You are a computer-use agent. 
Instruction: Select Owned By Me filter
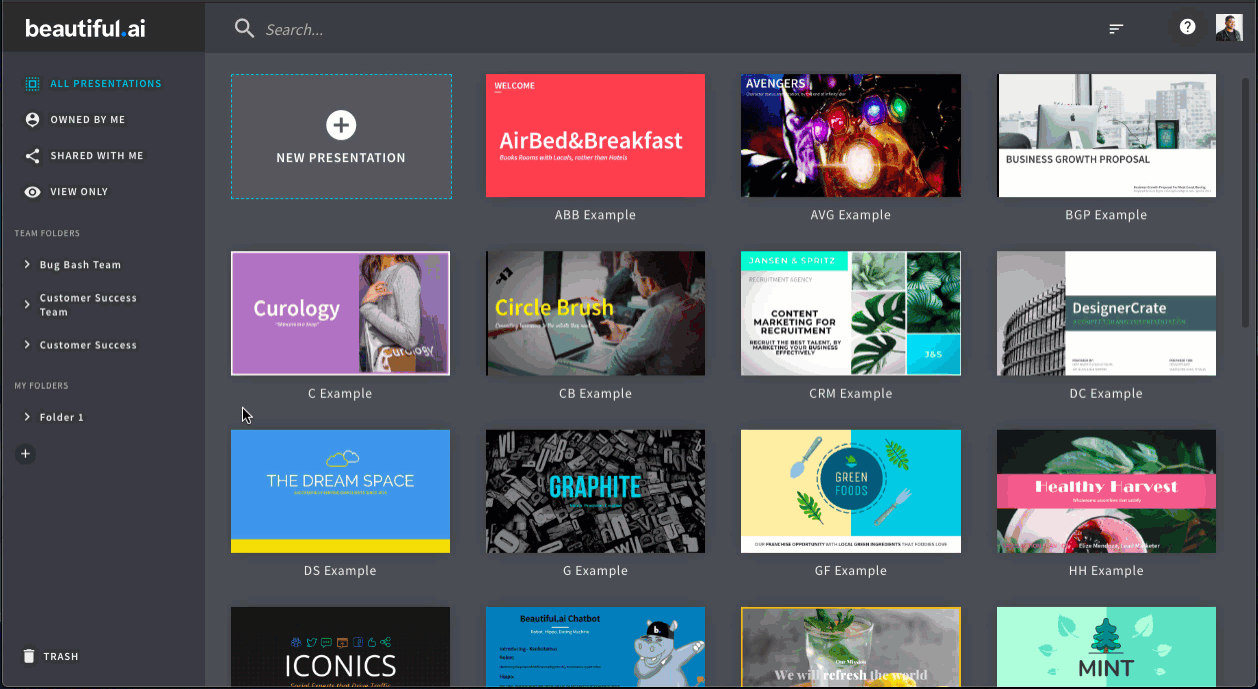pyautogui.click(x=88, y=120)
